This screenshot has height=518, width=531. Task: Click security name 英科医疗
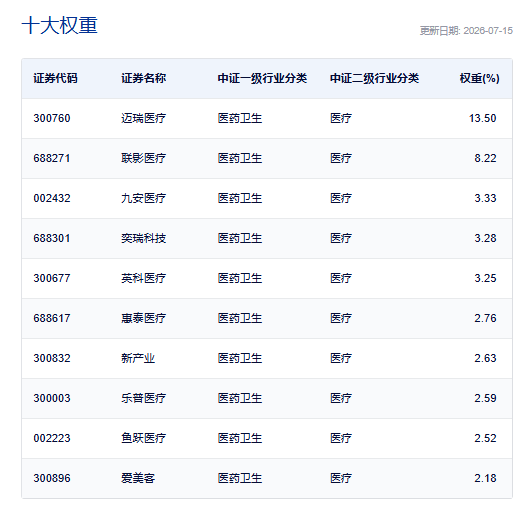pyautogui.click(x=144, y=278)
